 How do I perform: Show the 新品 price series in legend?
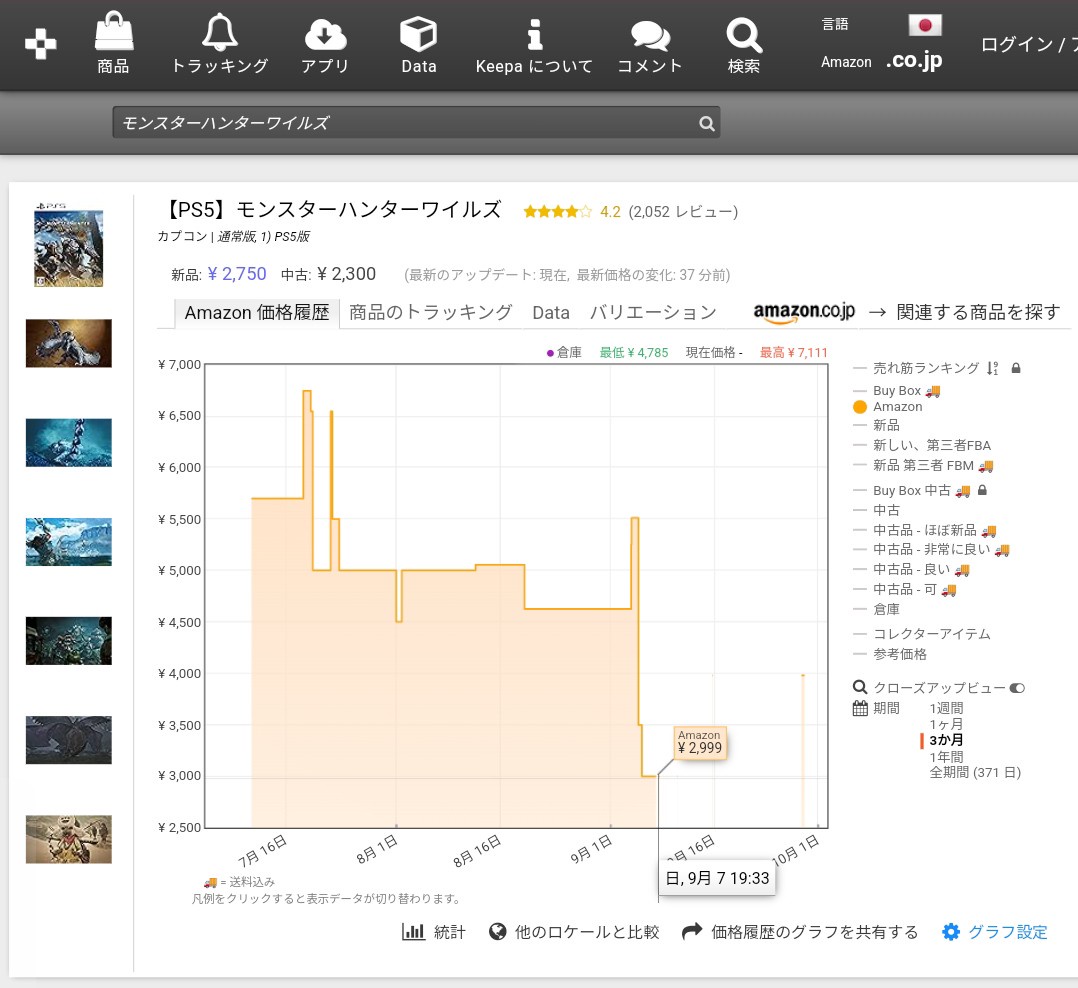[x=886, y=426]
